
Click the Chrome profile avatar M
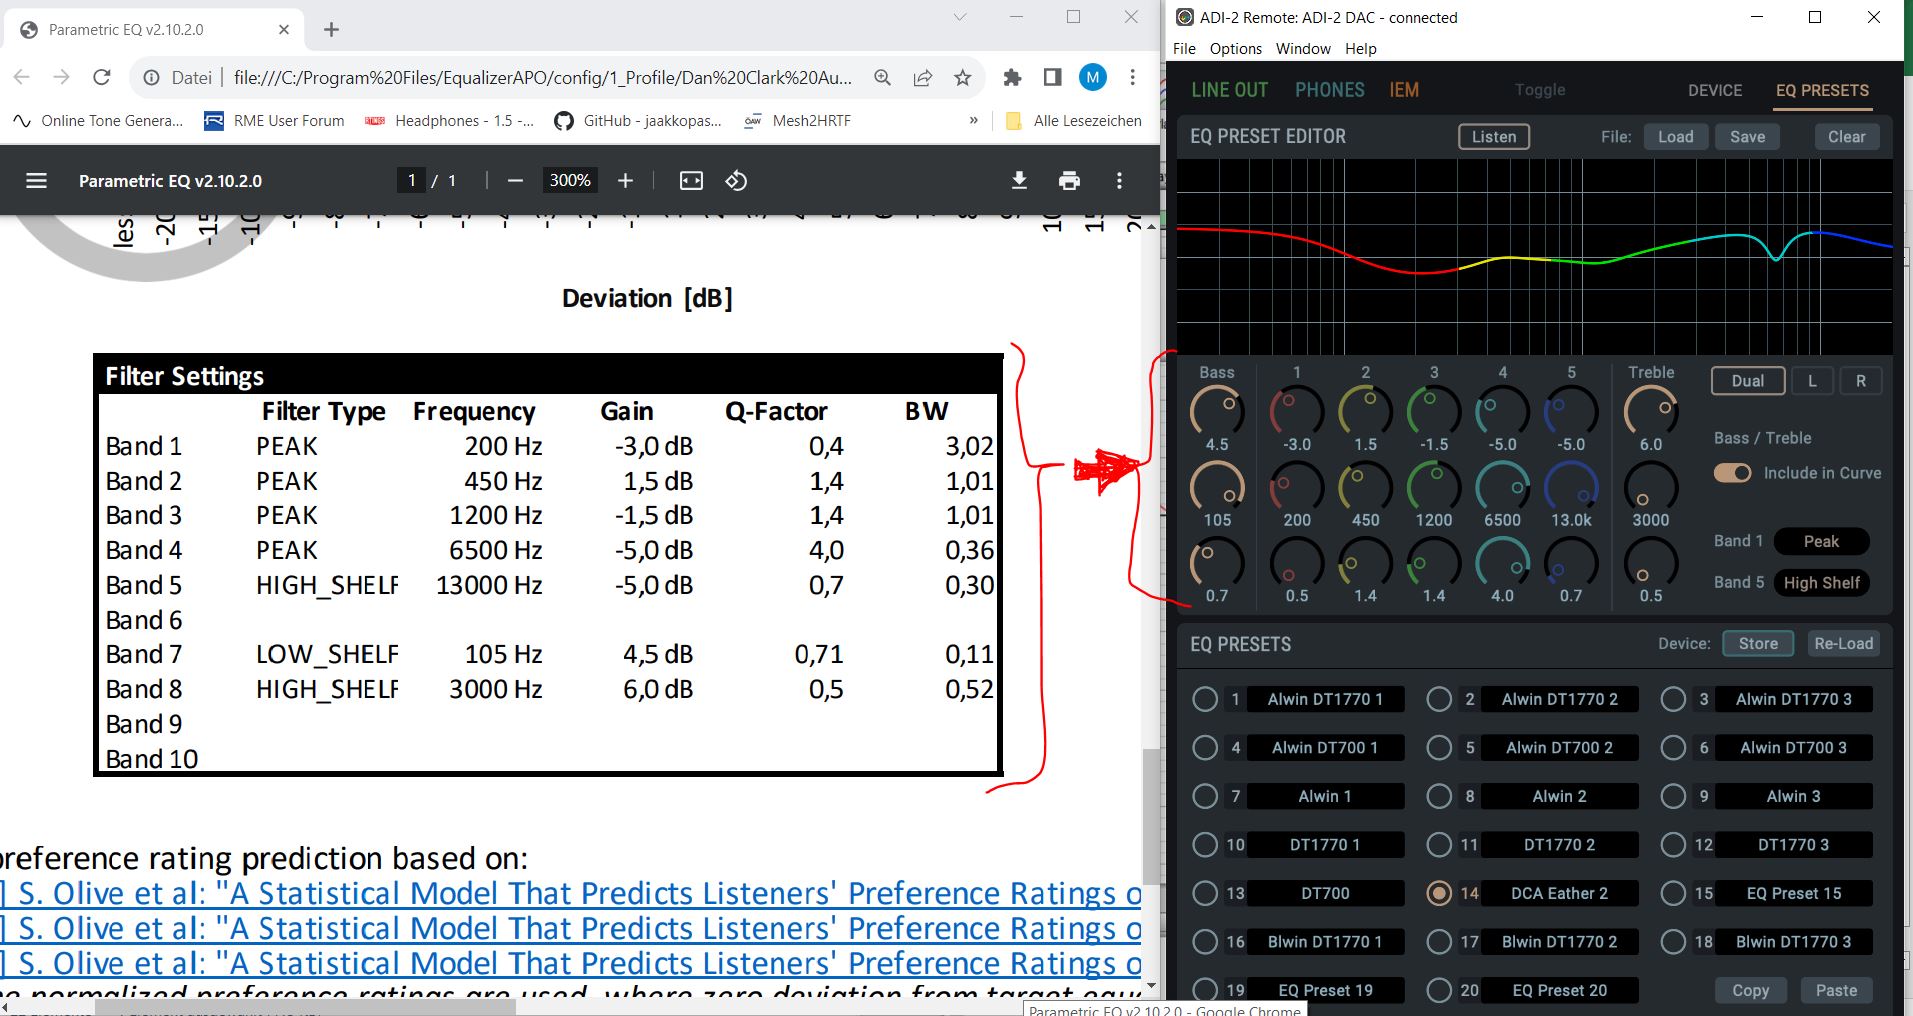(x=1092, y=77)
